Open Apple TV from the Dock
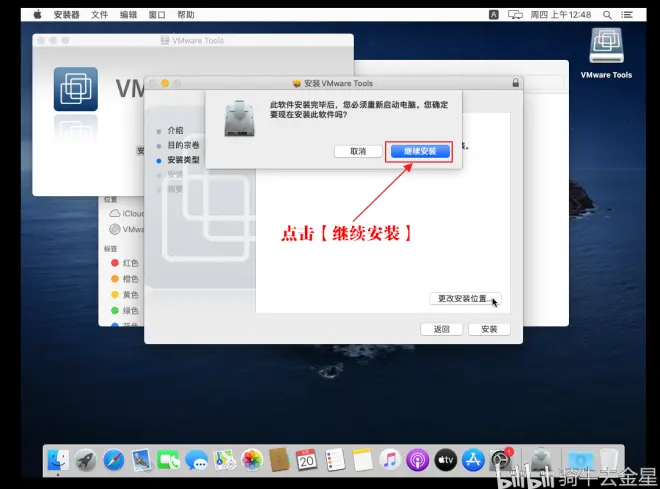Screen dimensions: 660x489 click(445, 460)
